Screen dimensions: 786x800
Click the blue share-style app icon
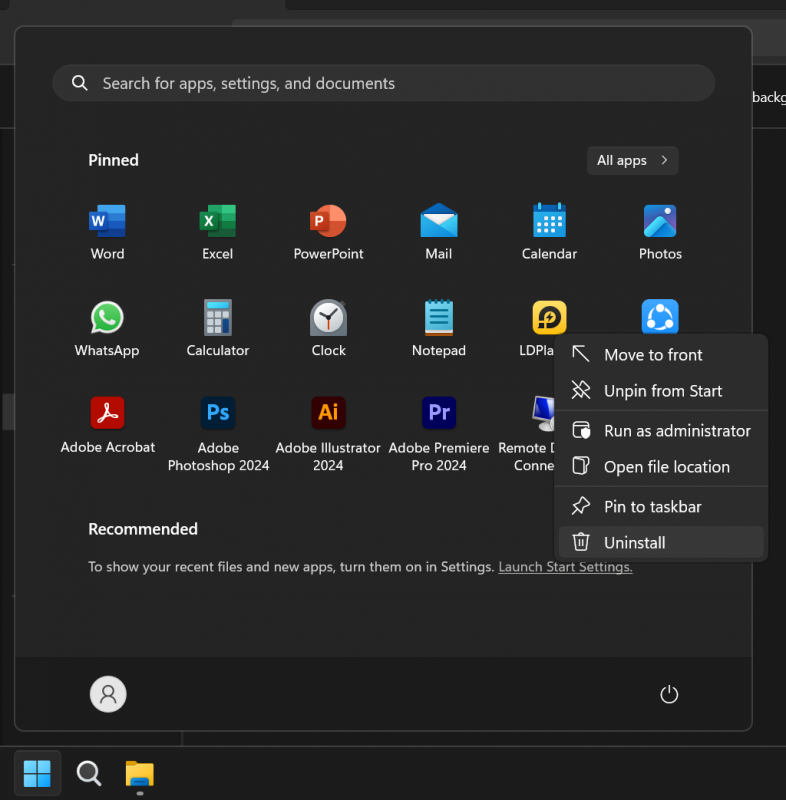[660, 316]
